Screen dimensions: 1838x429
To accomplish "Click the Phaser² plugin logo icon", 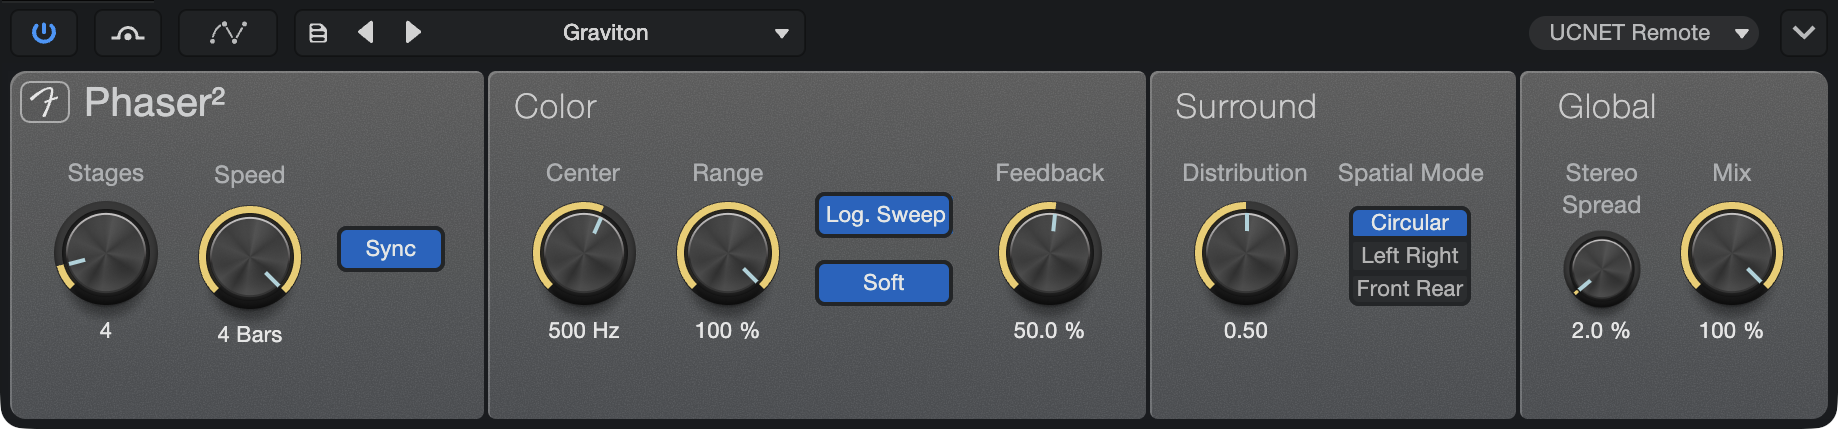I will pyautogui.click(x=45, y=102).
